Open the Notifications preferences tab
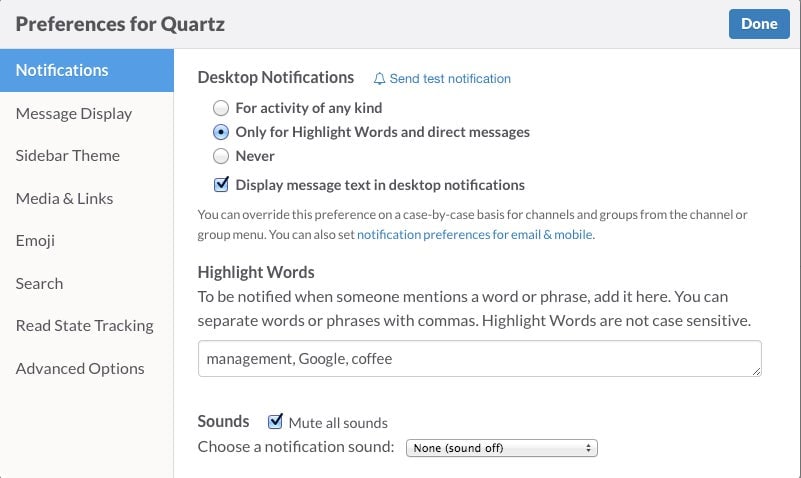Image resolution: width=801 pixels, height=478 pixels. (87, 70)
